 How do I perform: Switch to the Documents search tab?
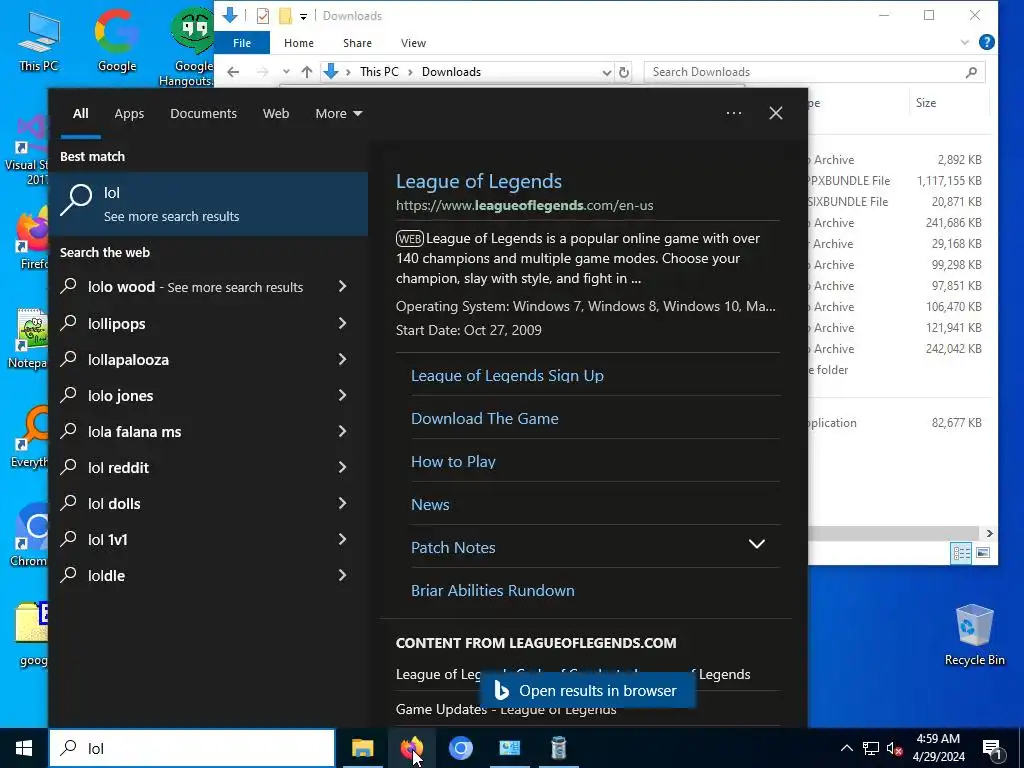click(x=203, y=114)
